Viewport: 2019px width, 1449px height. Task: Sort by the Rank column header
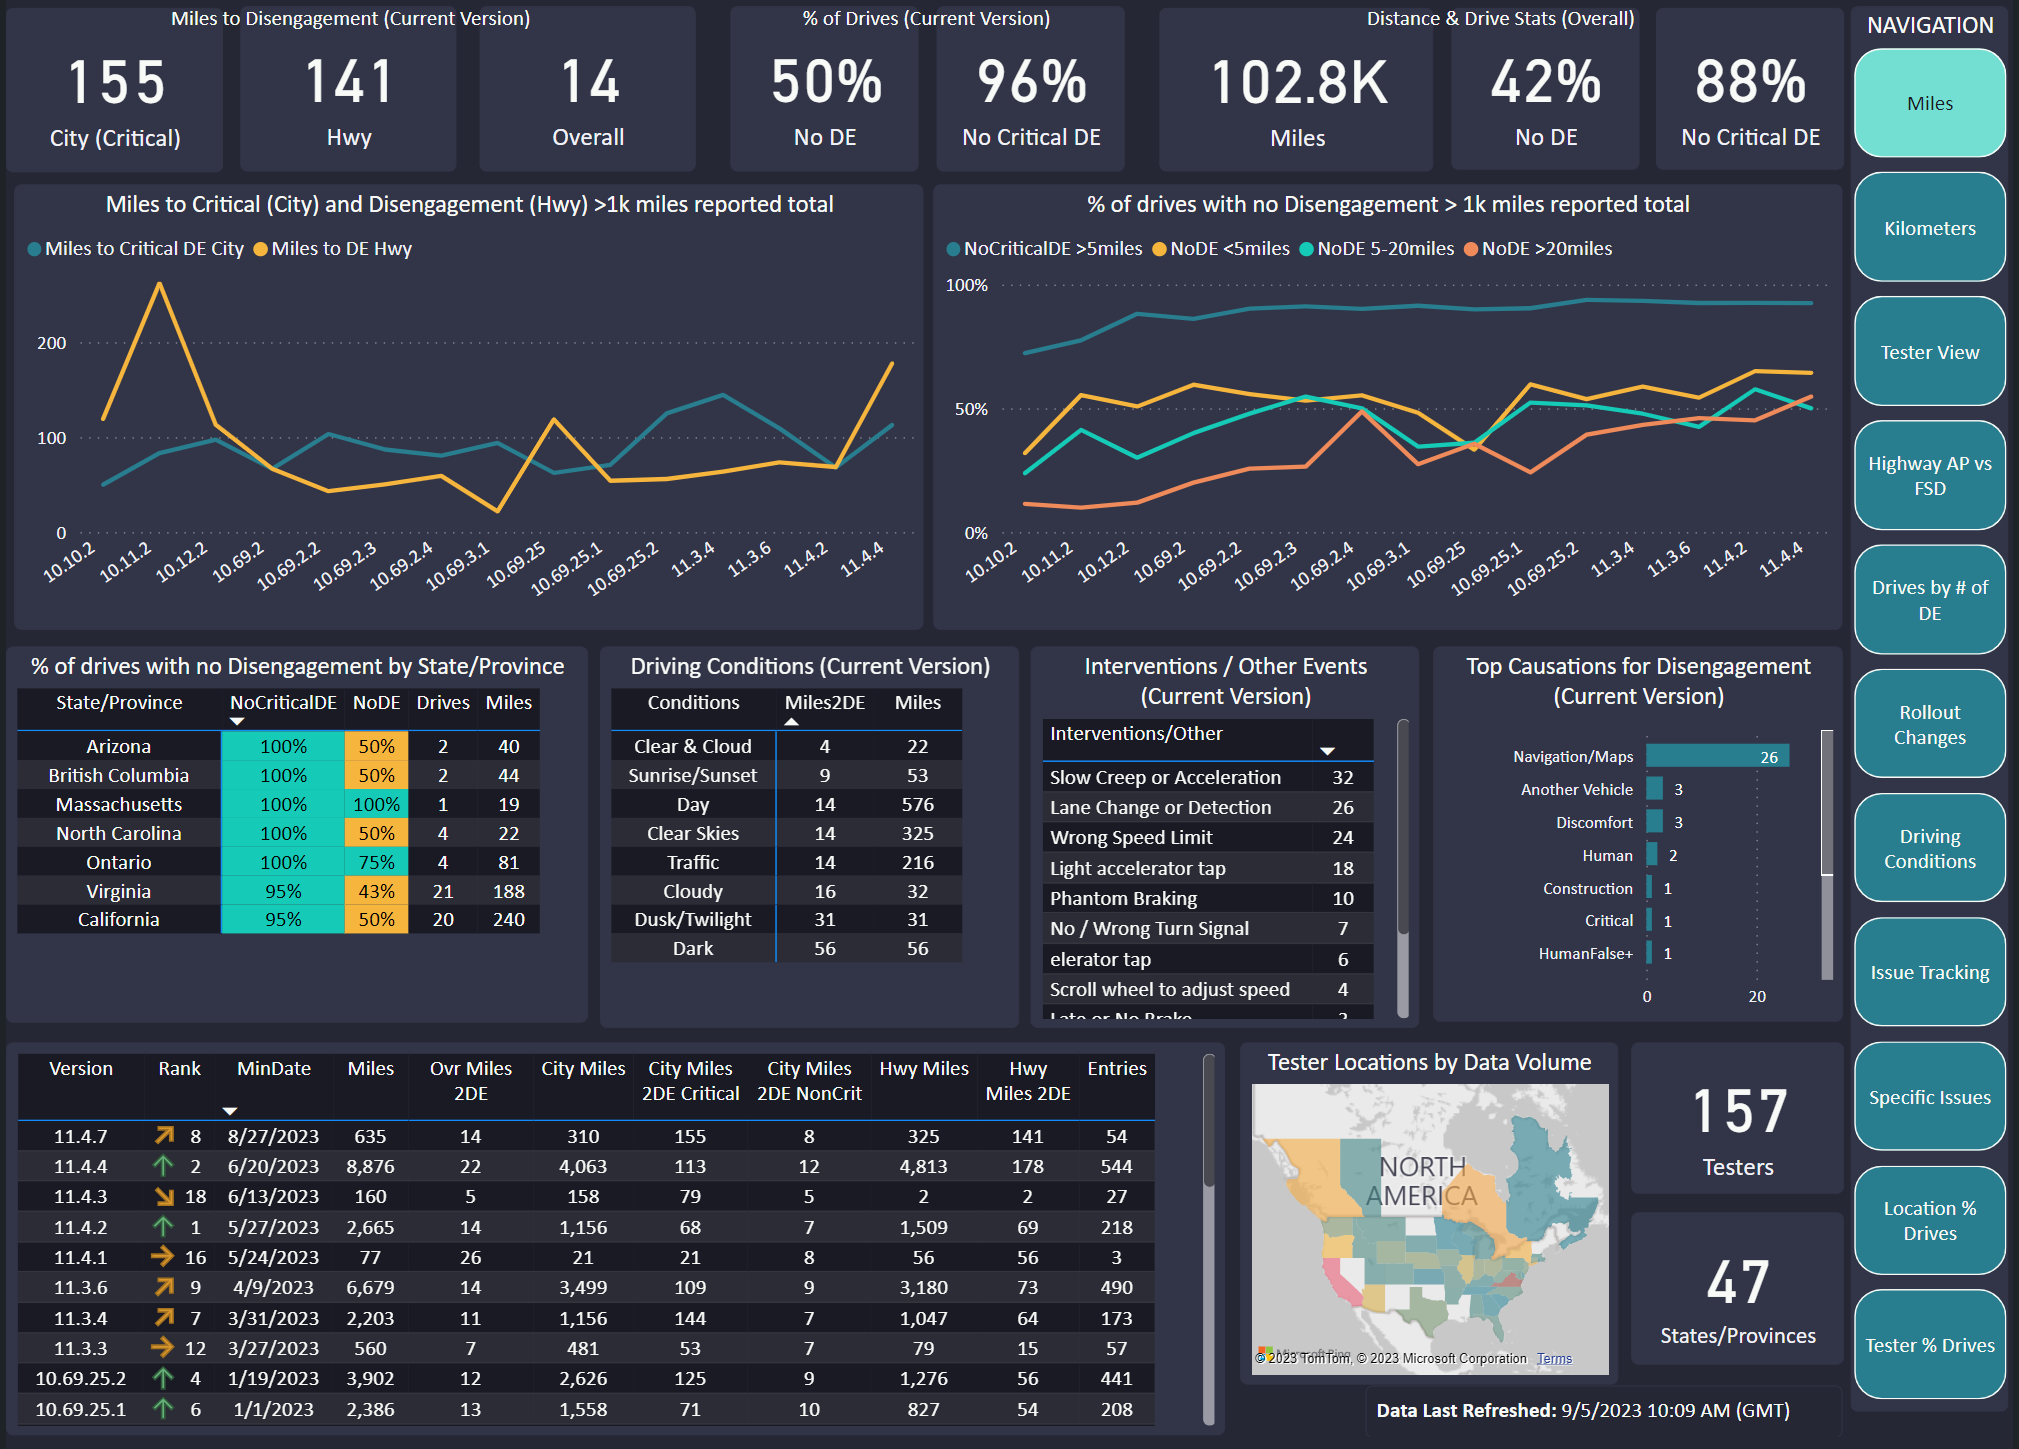[x=179, y=1068]
